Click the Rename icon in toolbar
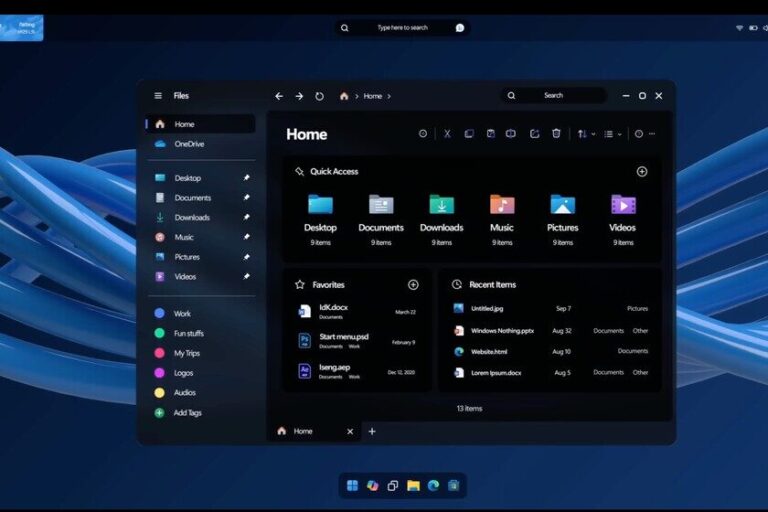 pyautogui.click(x=511, y=133)
